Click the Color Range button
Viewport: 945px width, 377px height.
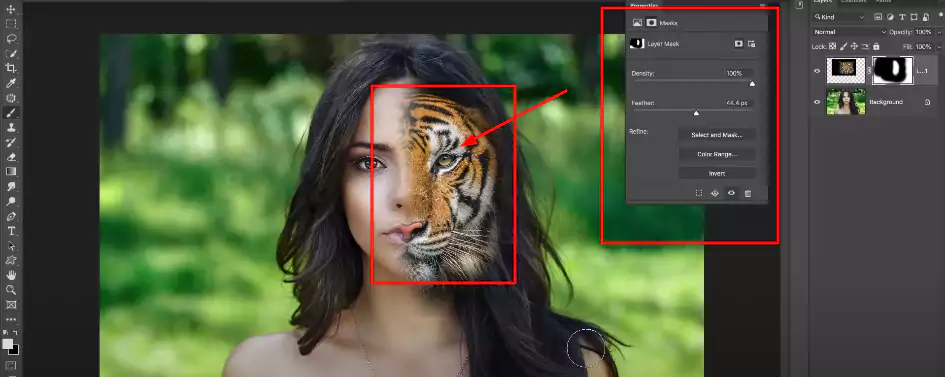coord(717,154)
